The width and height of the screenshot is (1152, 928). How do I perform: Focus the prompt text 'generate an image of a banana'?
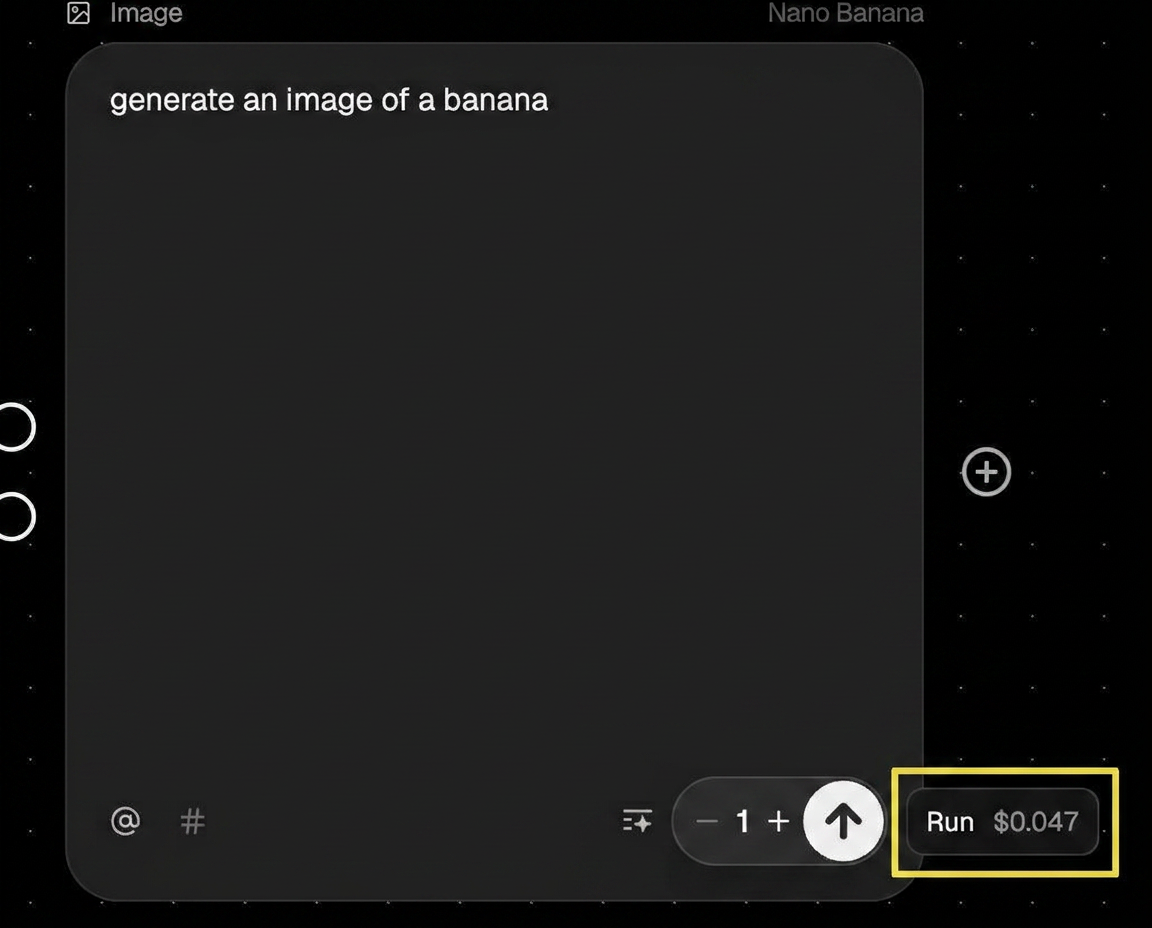(328, 100)
